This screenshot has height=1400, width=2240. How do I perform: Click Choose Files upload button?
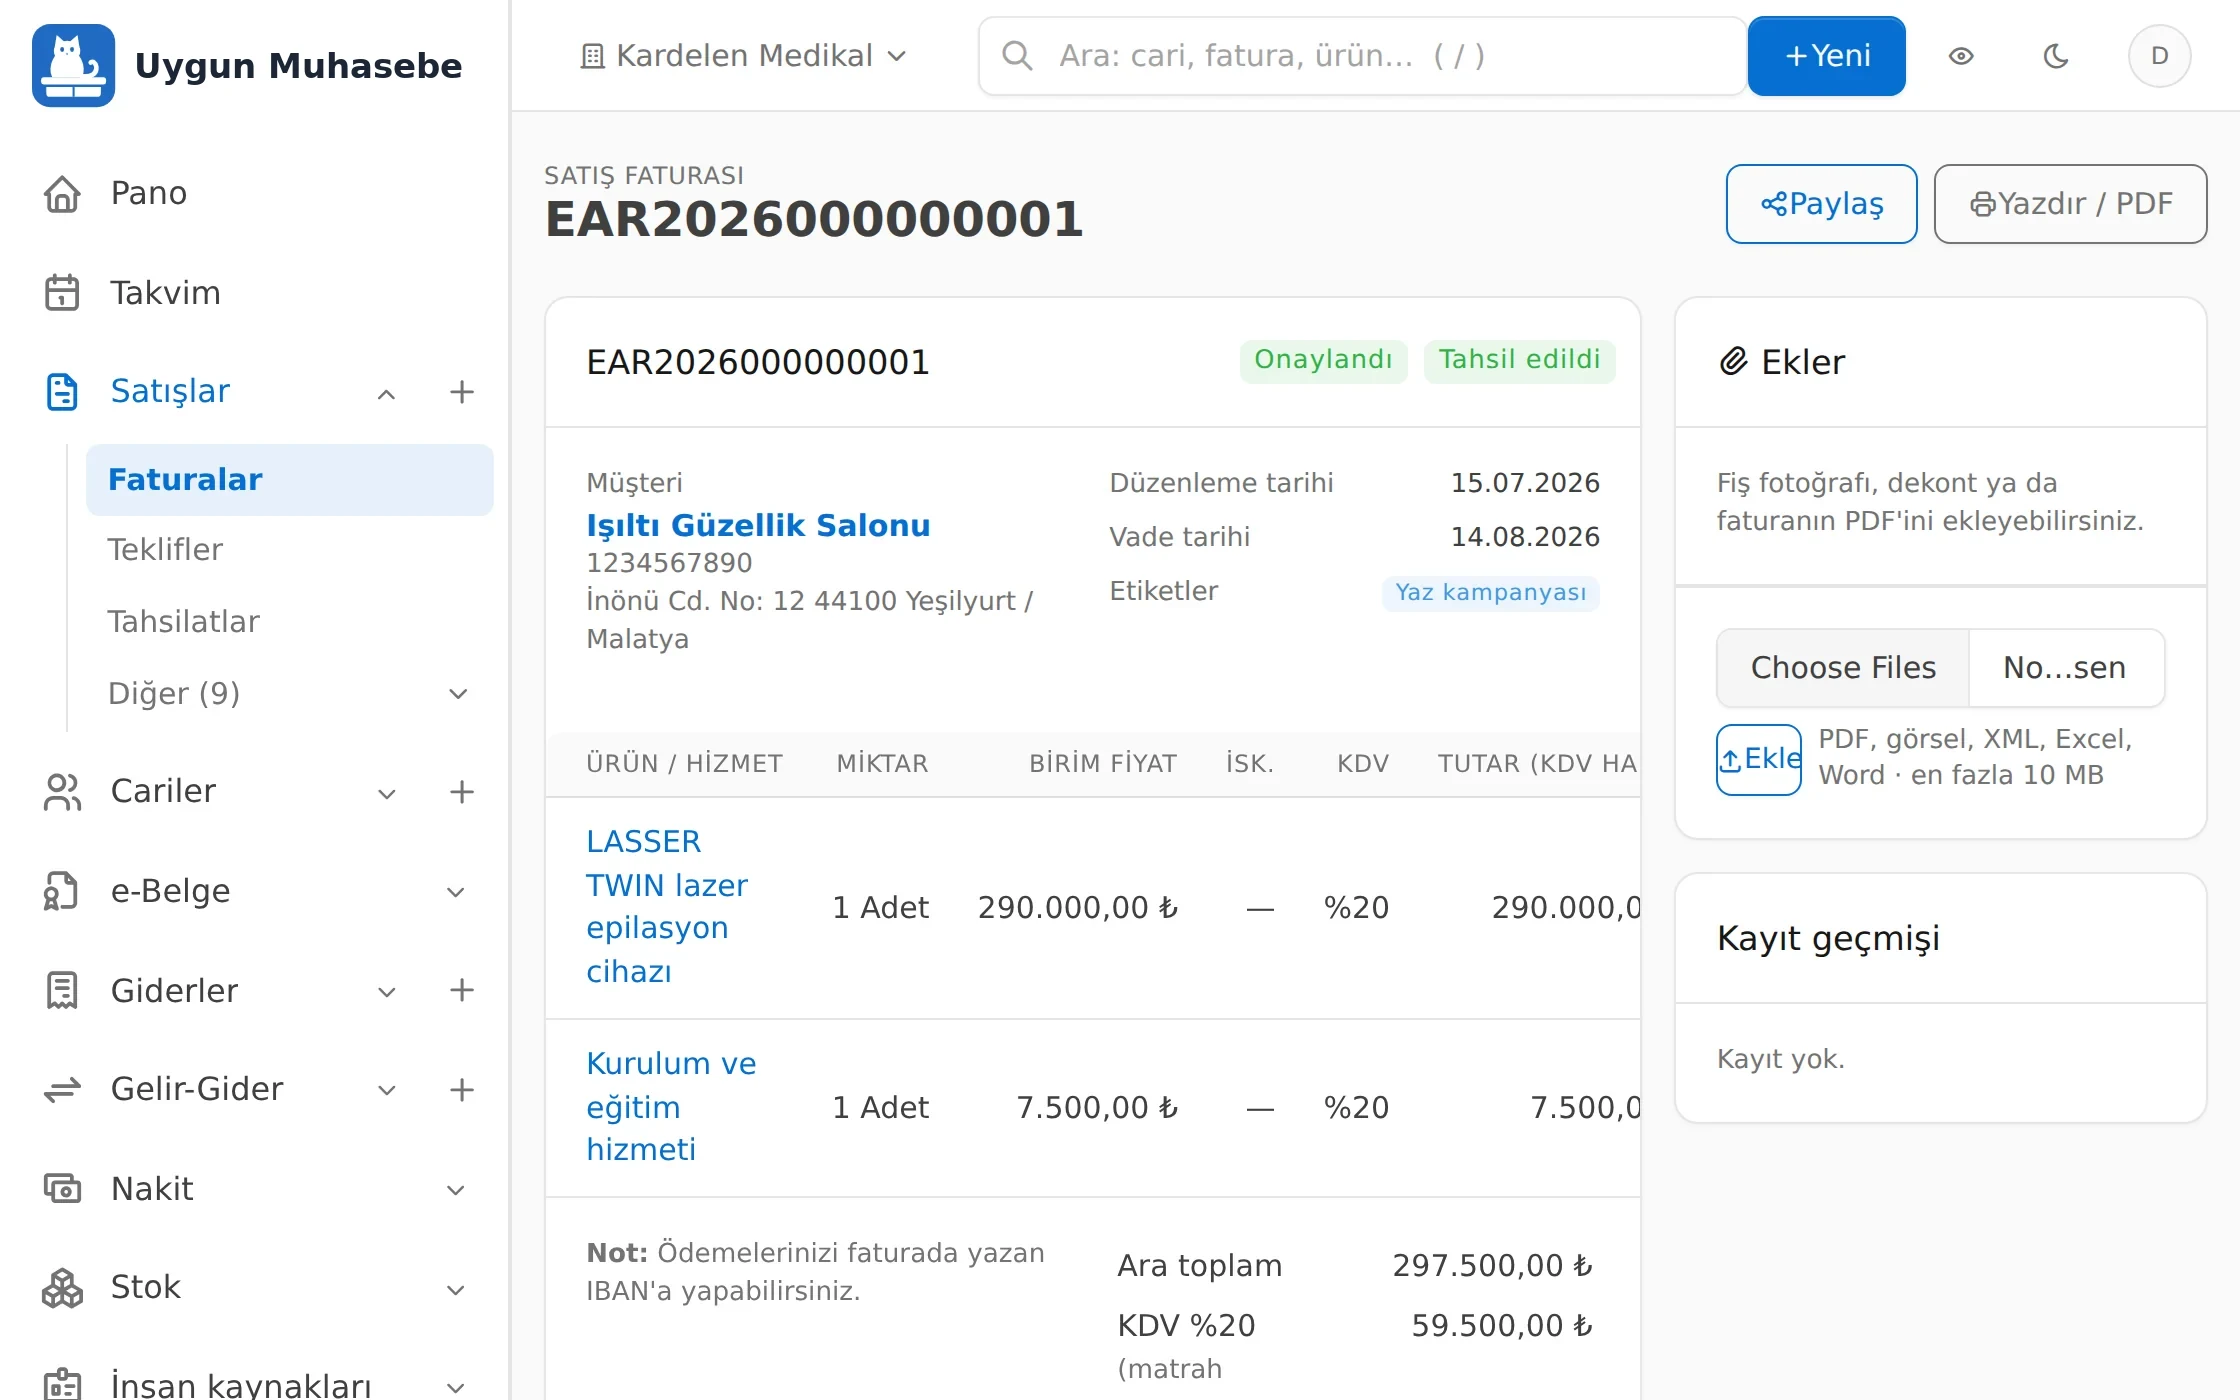pyautogui.click(x=1843, y=668)
